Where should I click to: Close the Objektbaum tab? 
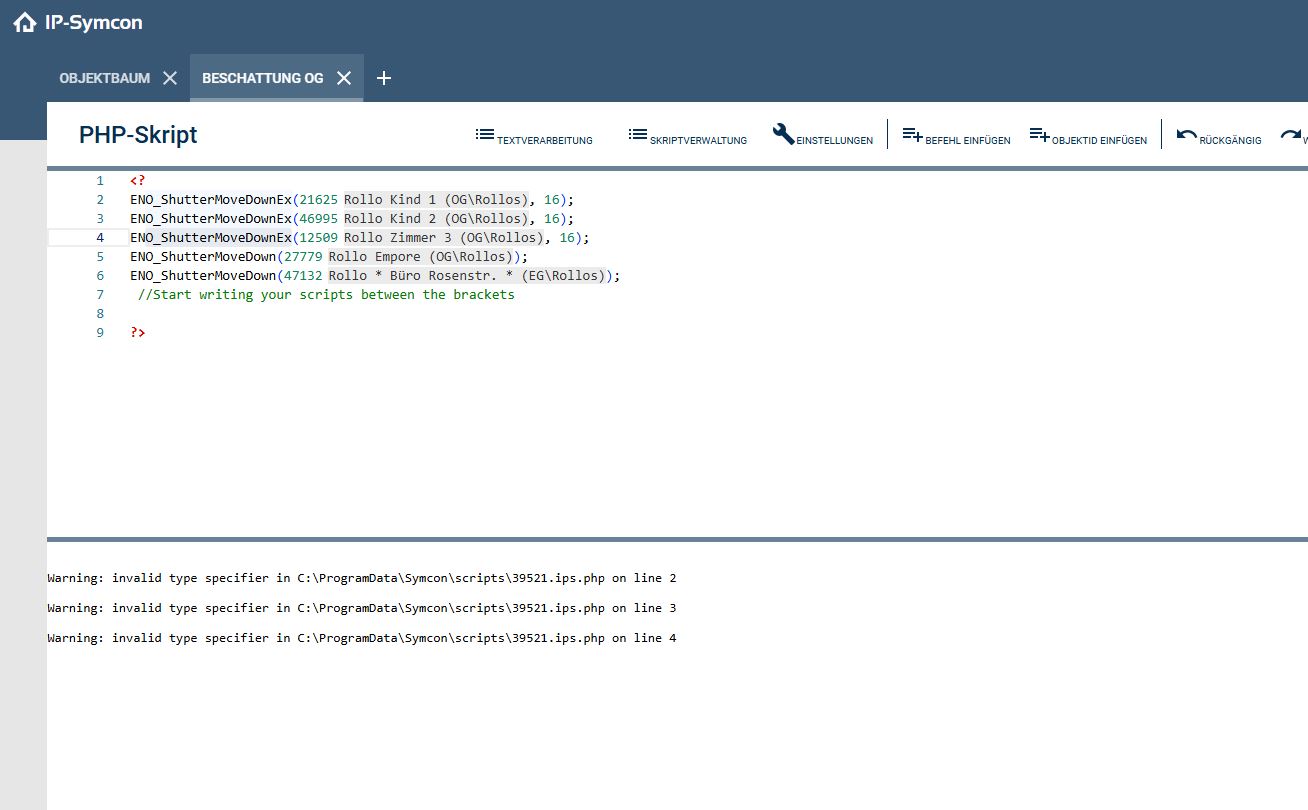170,78
